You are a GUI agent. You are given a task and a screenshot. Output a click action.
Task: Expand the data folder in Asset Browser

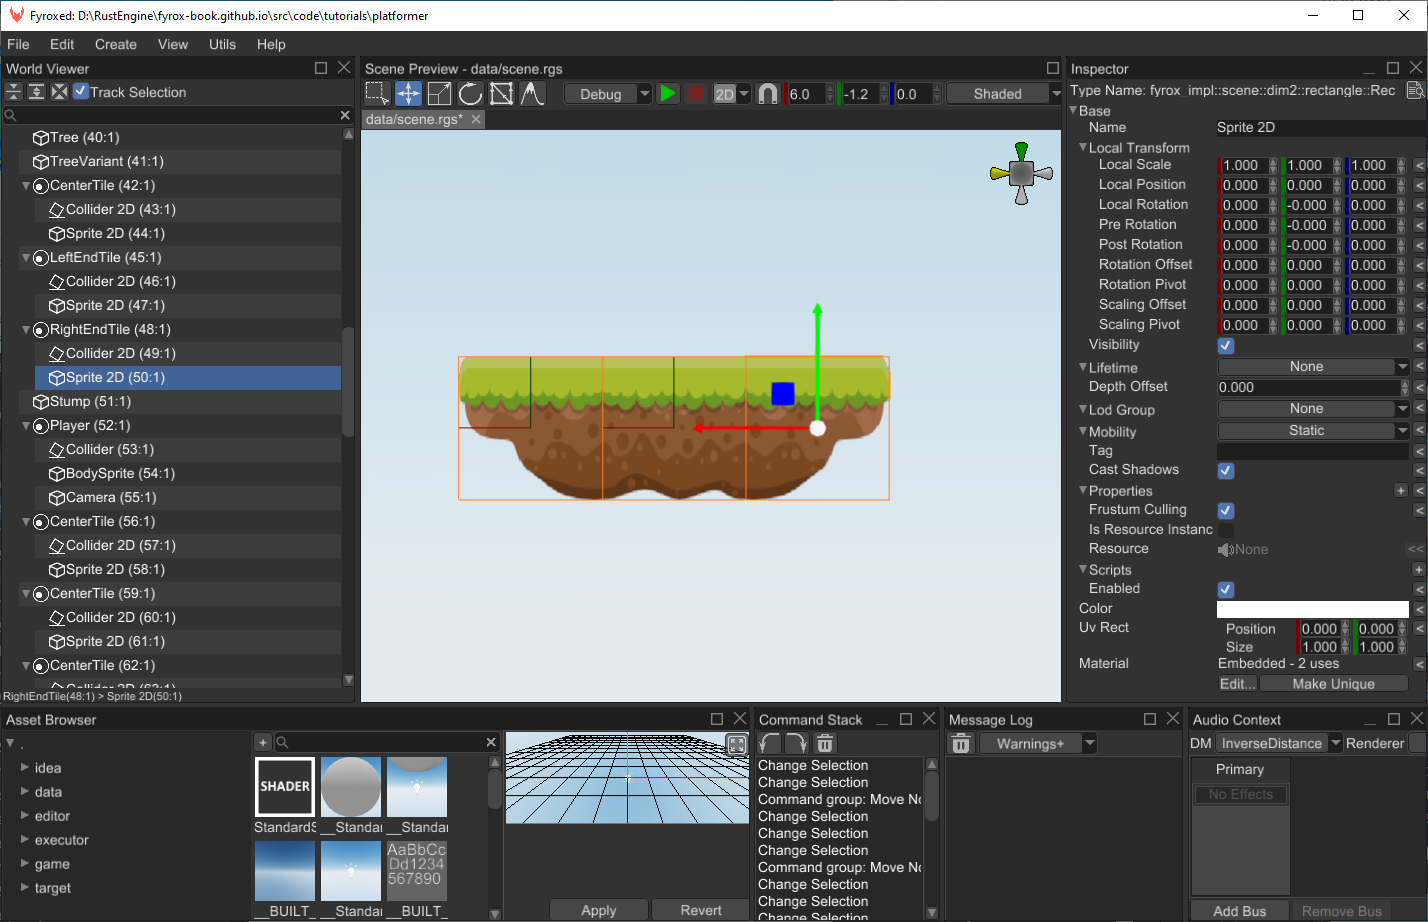click(x=25, y=791)
